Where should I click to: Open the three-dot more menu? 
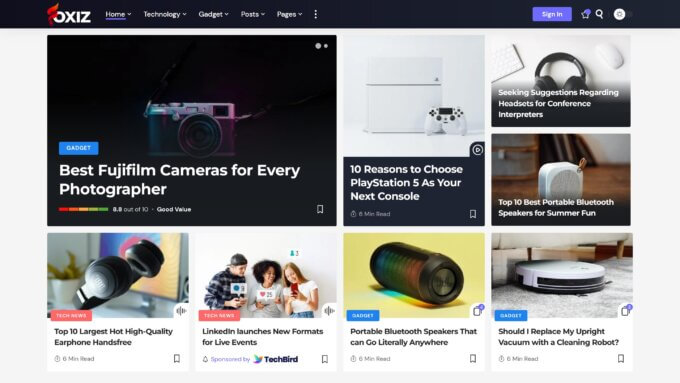pyautogui.click(x=315, y=14)
